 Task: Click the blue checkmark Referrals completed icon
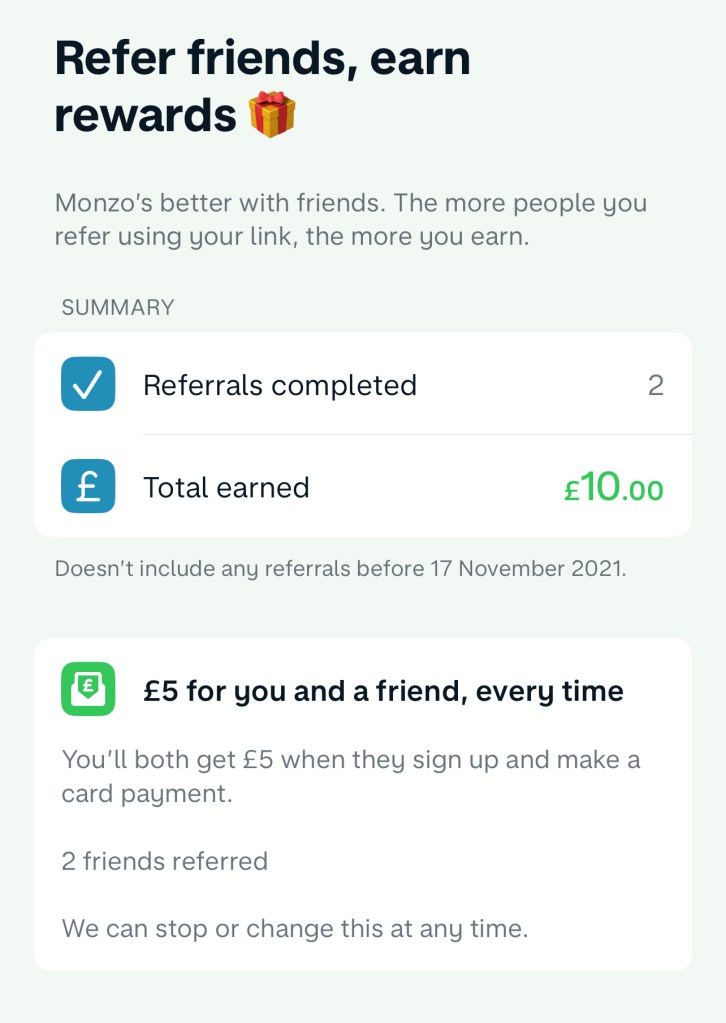(88, 385)
